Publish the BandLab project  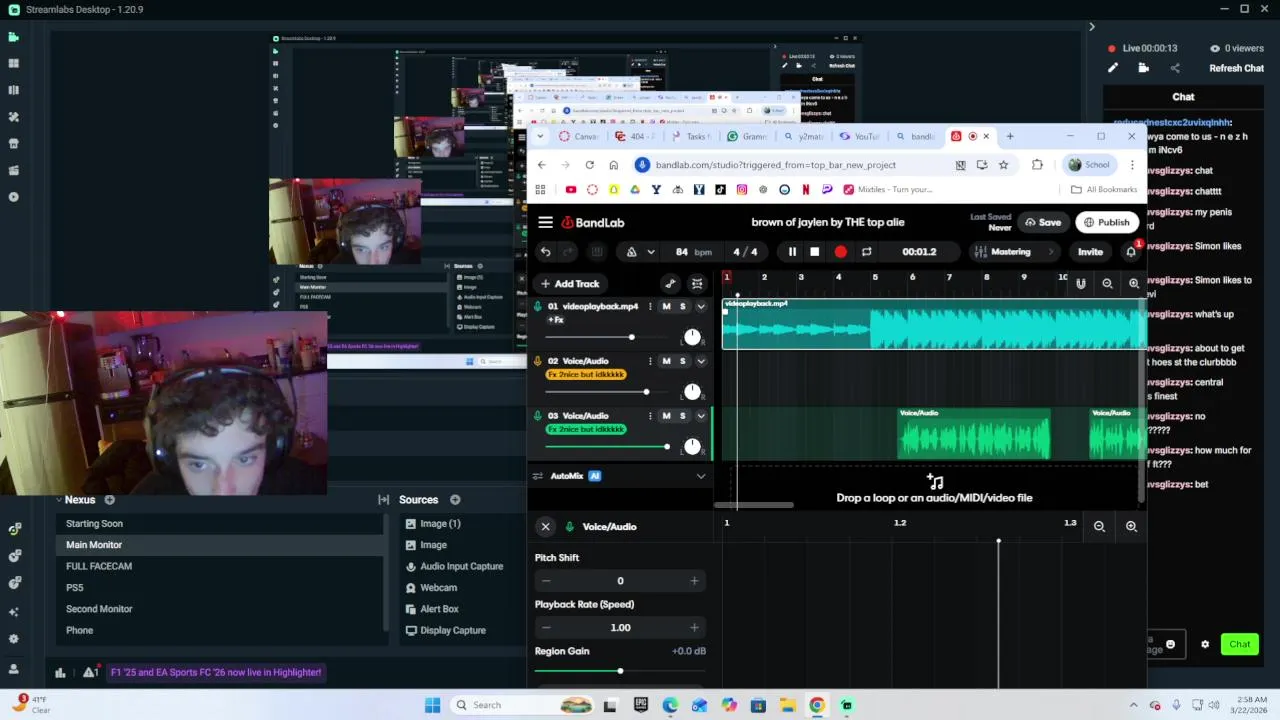pyautogui.click(x=1107, y=222)
